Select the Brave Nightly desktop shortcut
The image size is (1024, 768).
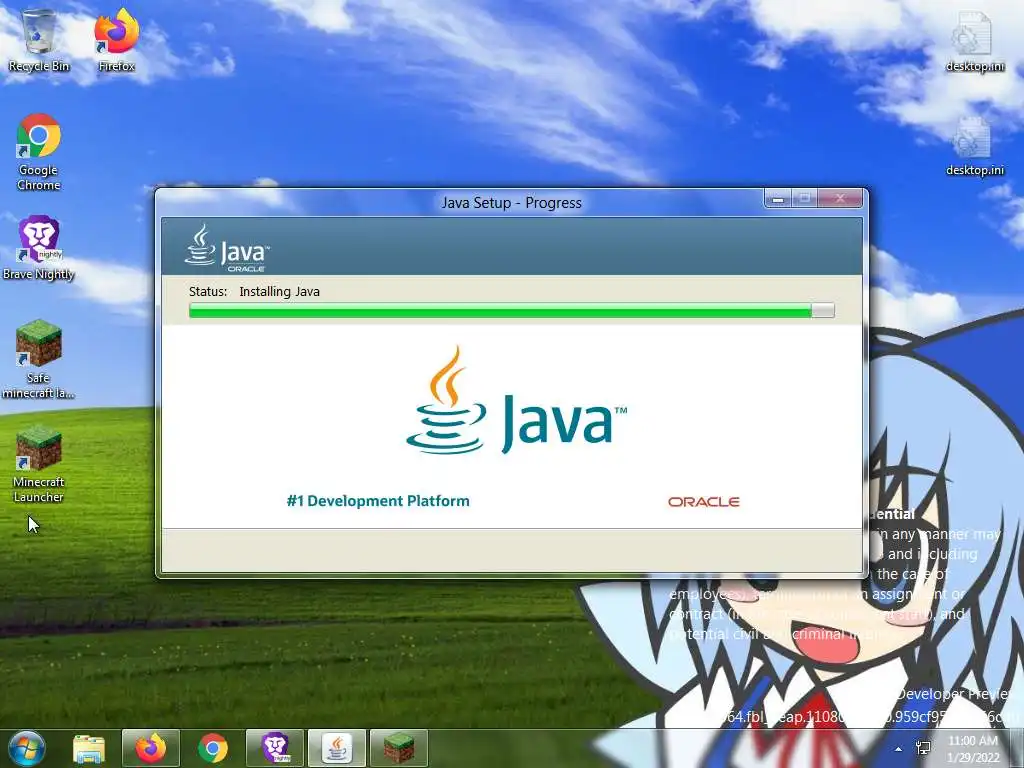[39, 248]
